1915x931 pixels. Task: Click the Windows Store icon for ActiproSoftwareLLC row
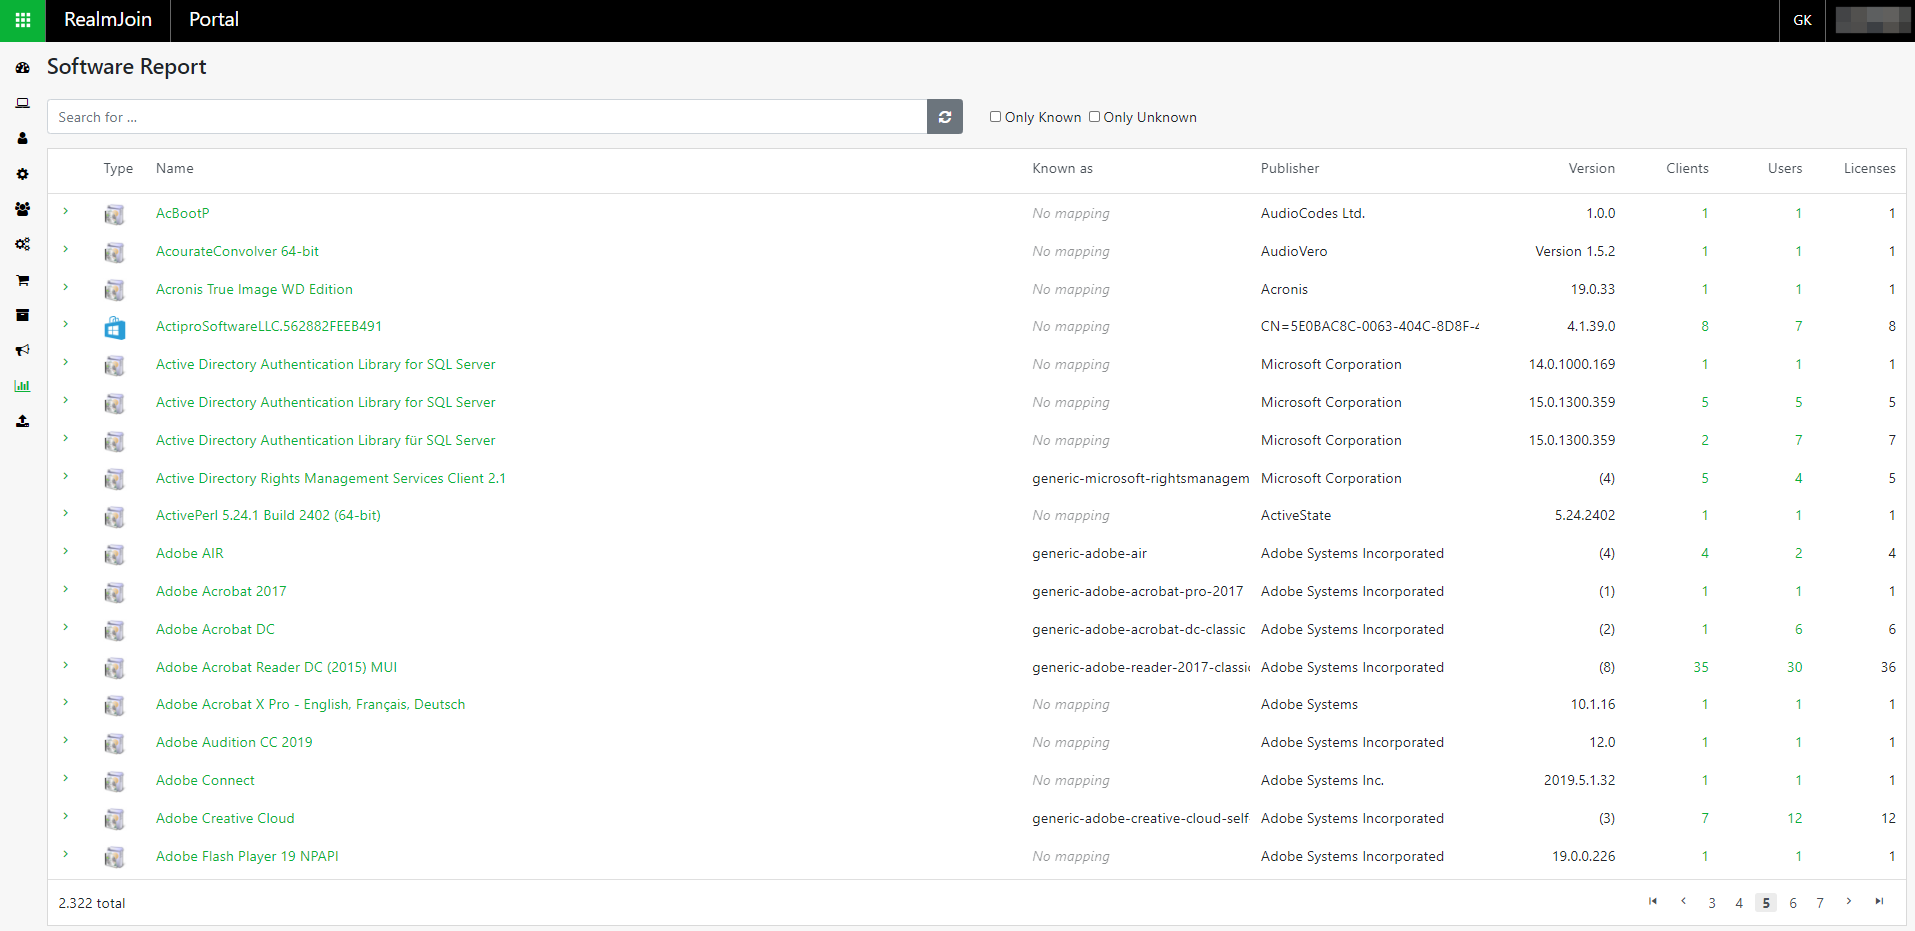(x=115, y=327)
